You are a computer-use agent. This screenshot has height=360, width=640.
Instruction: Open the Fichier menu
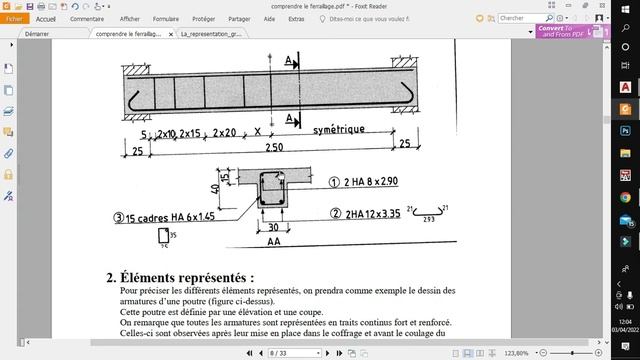tap(14, 19)
